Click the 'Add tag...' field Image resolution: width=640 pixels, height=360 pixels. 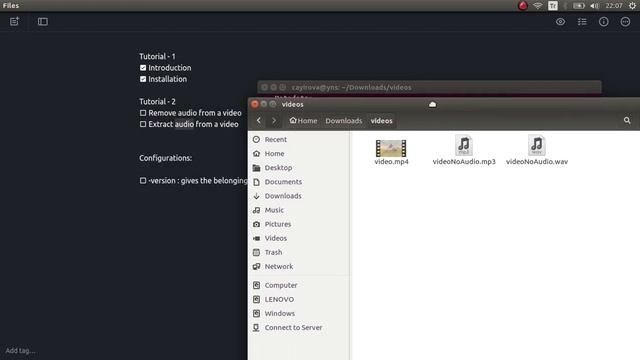point(20,351)
